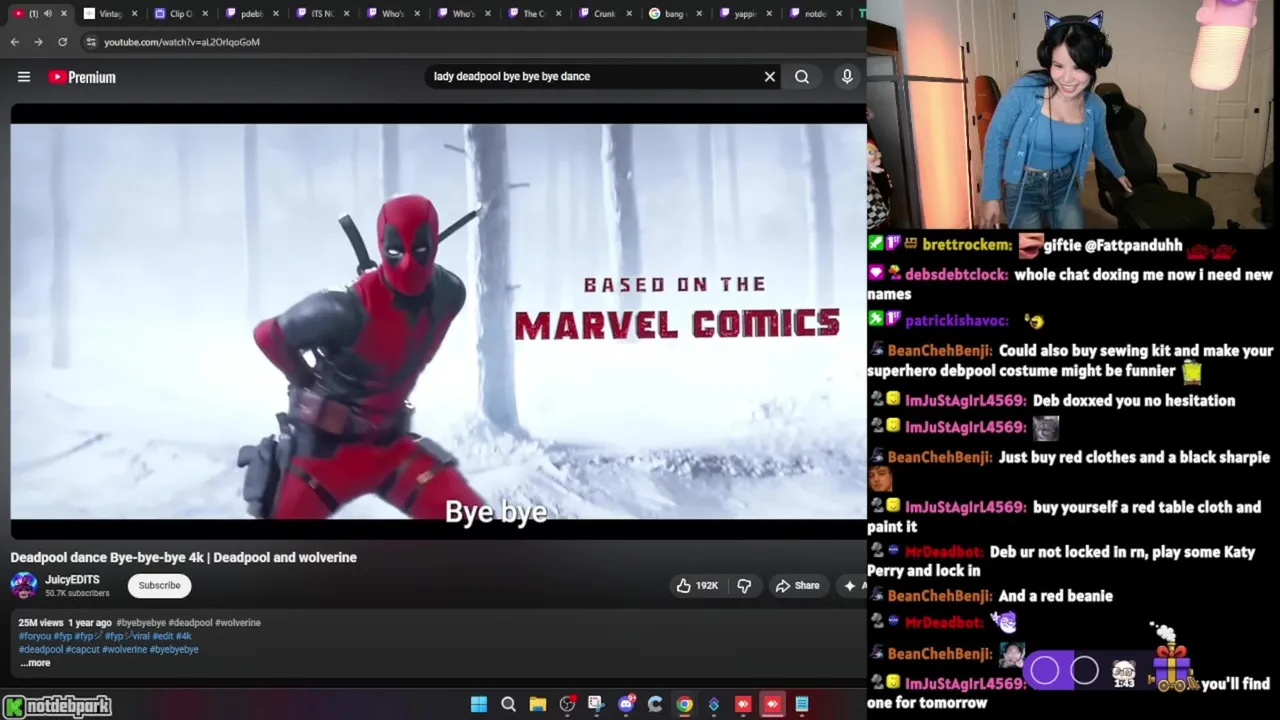The height and width of the screenshot is (720, 1280).
Task: Go to YouTube Premium home logo
Action: click(82, 77)
